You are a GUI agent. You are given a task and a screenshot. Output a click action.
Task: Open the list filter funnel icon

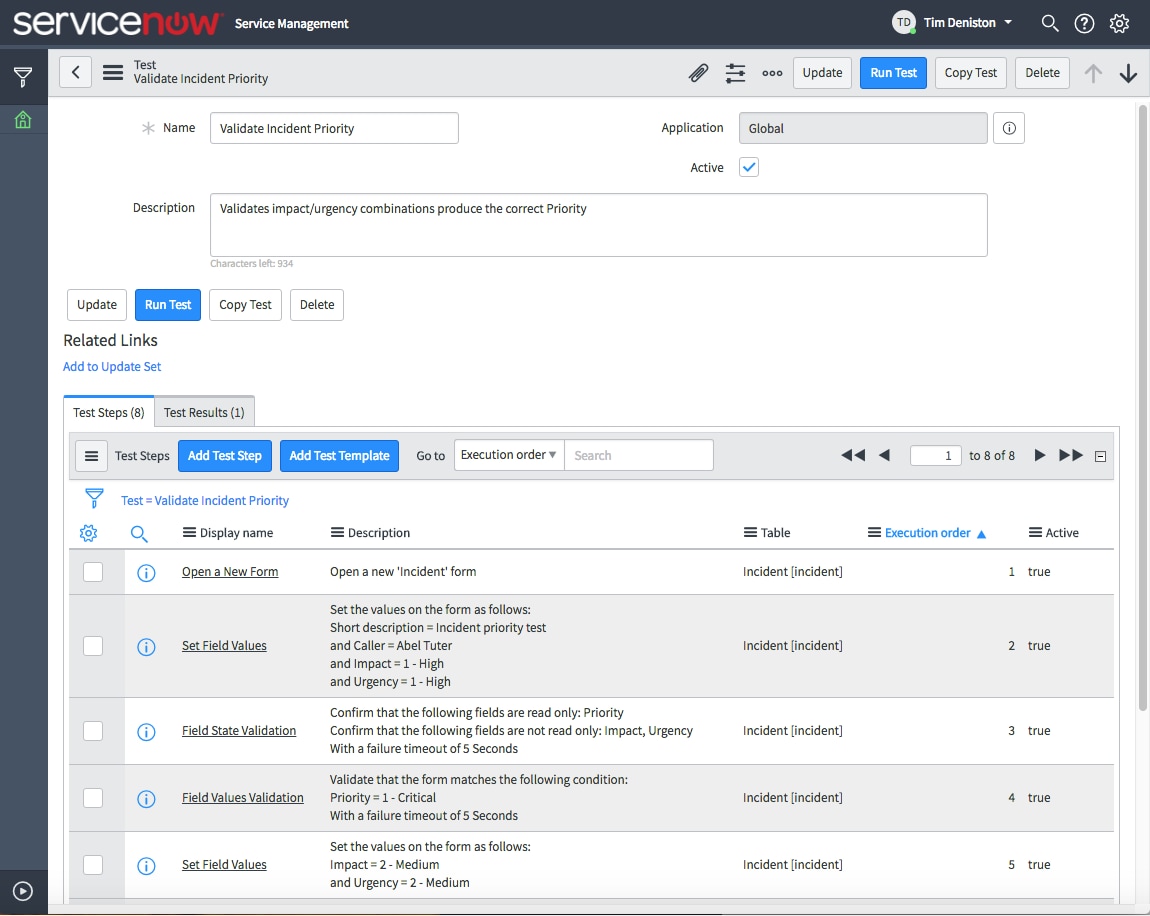click(x=94, y=498)
